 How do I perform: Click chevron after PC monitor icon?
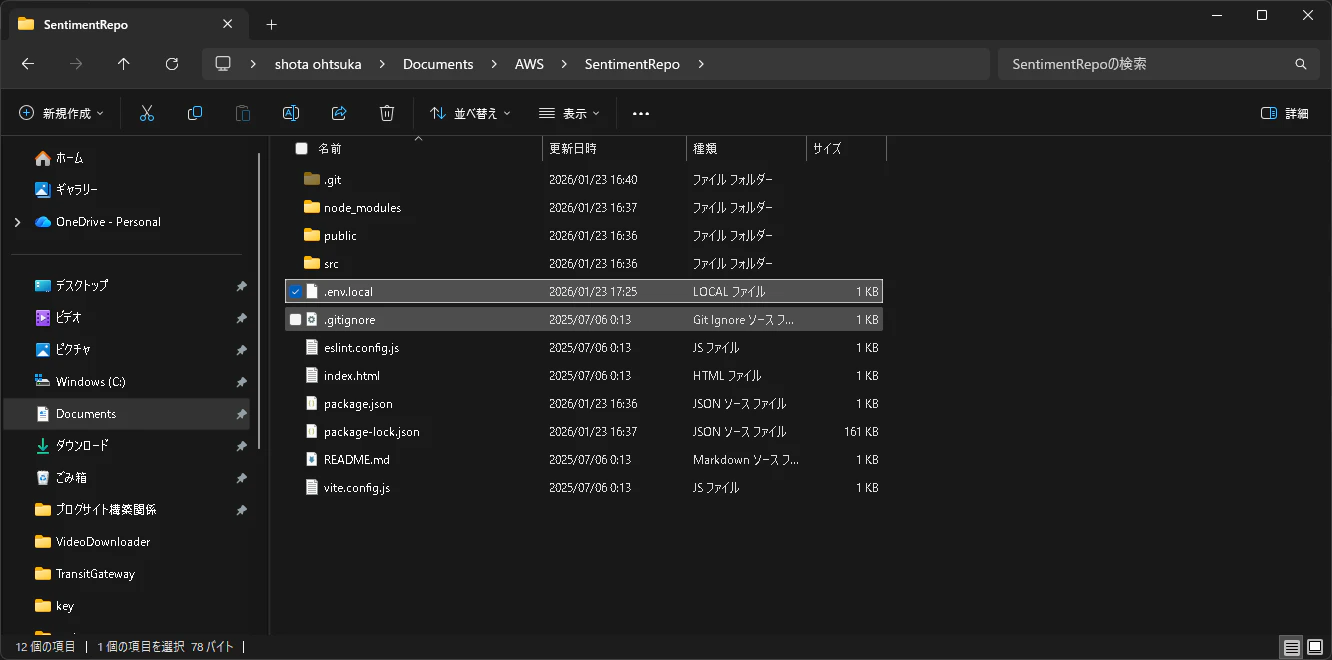(254, 64)
